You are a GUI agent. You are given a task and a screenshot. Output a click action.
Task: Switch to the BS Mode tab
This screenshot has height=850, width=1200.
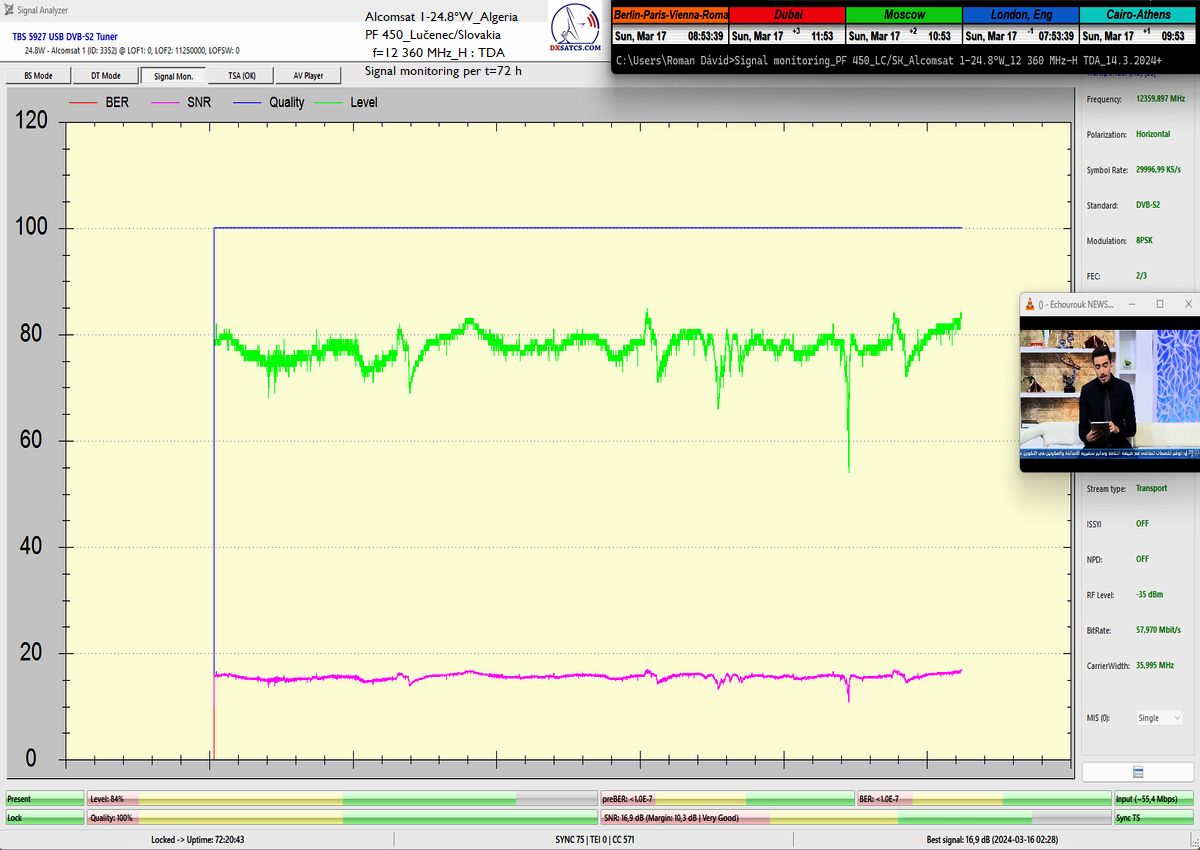click(x=38, y=76)
